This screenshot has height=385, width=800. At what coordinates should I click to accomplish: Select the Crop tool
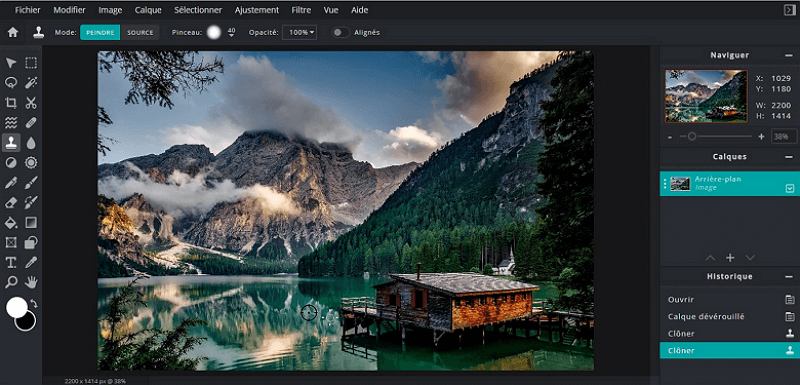[11, 102]
